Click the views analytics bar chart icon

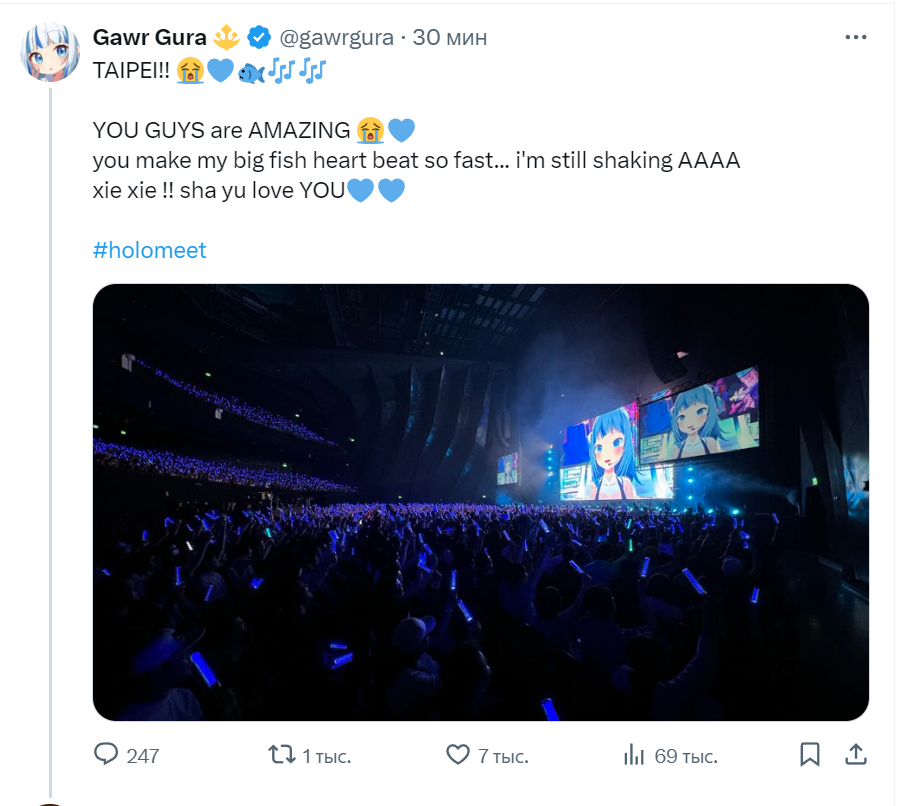pos(634,755)
